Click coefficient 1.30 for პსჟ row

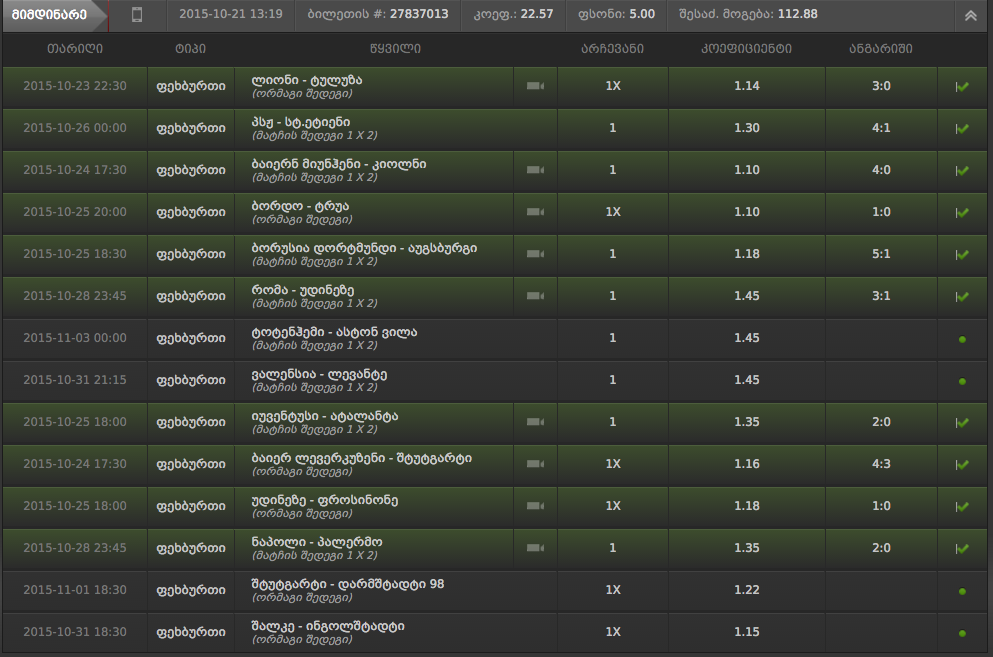[x=747, y=128]
